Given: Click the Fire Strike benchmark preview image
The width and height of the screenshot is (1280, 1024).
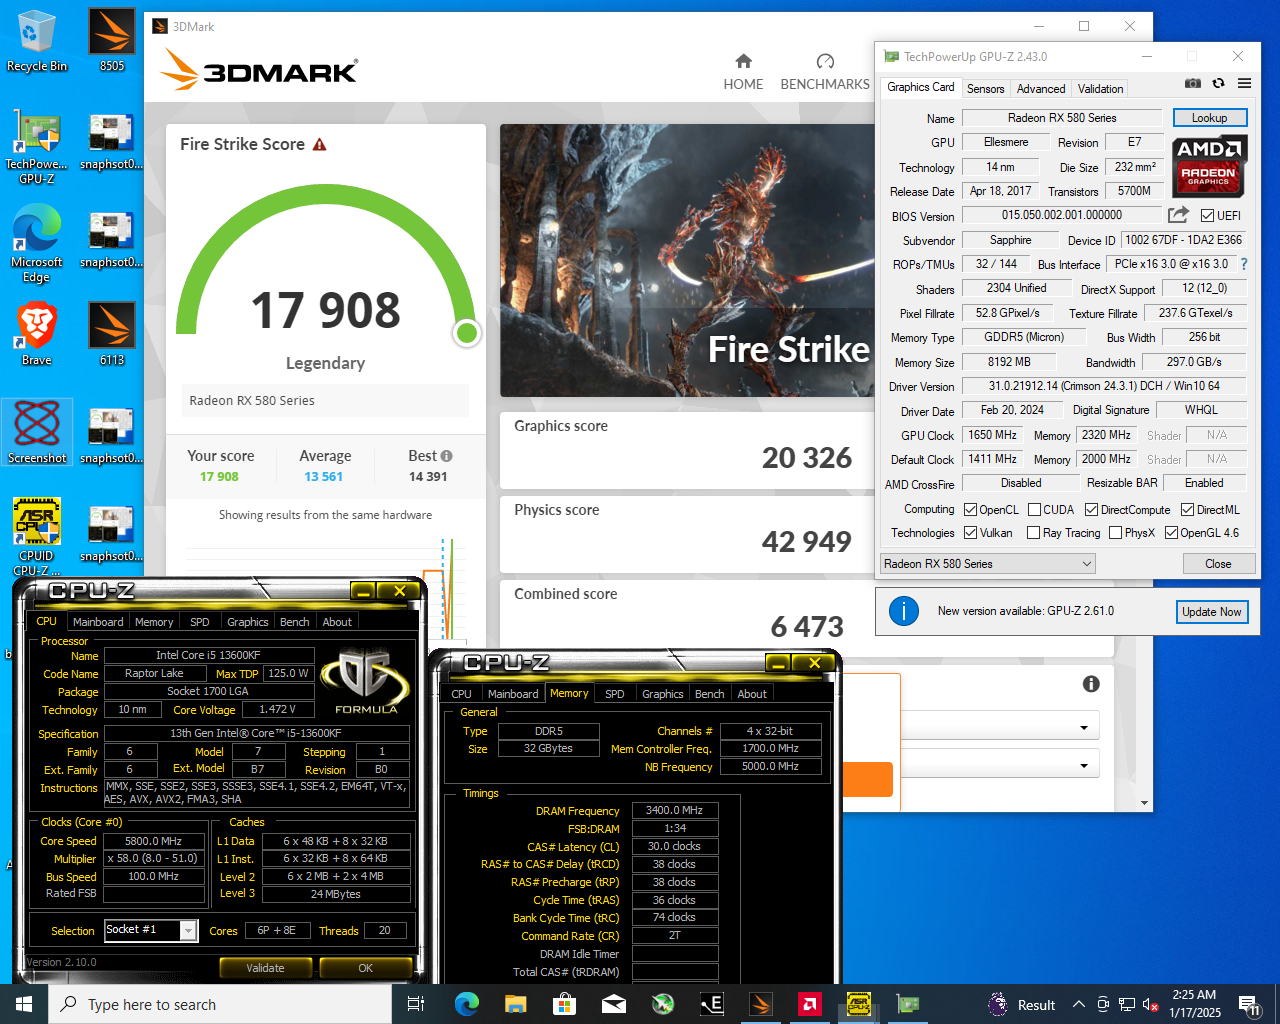Looking at the screenshot, I should [687, 260].
